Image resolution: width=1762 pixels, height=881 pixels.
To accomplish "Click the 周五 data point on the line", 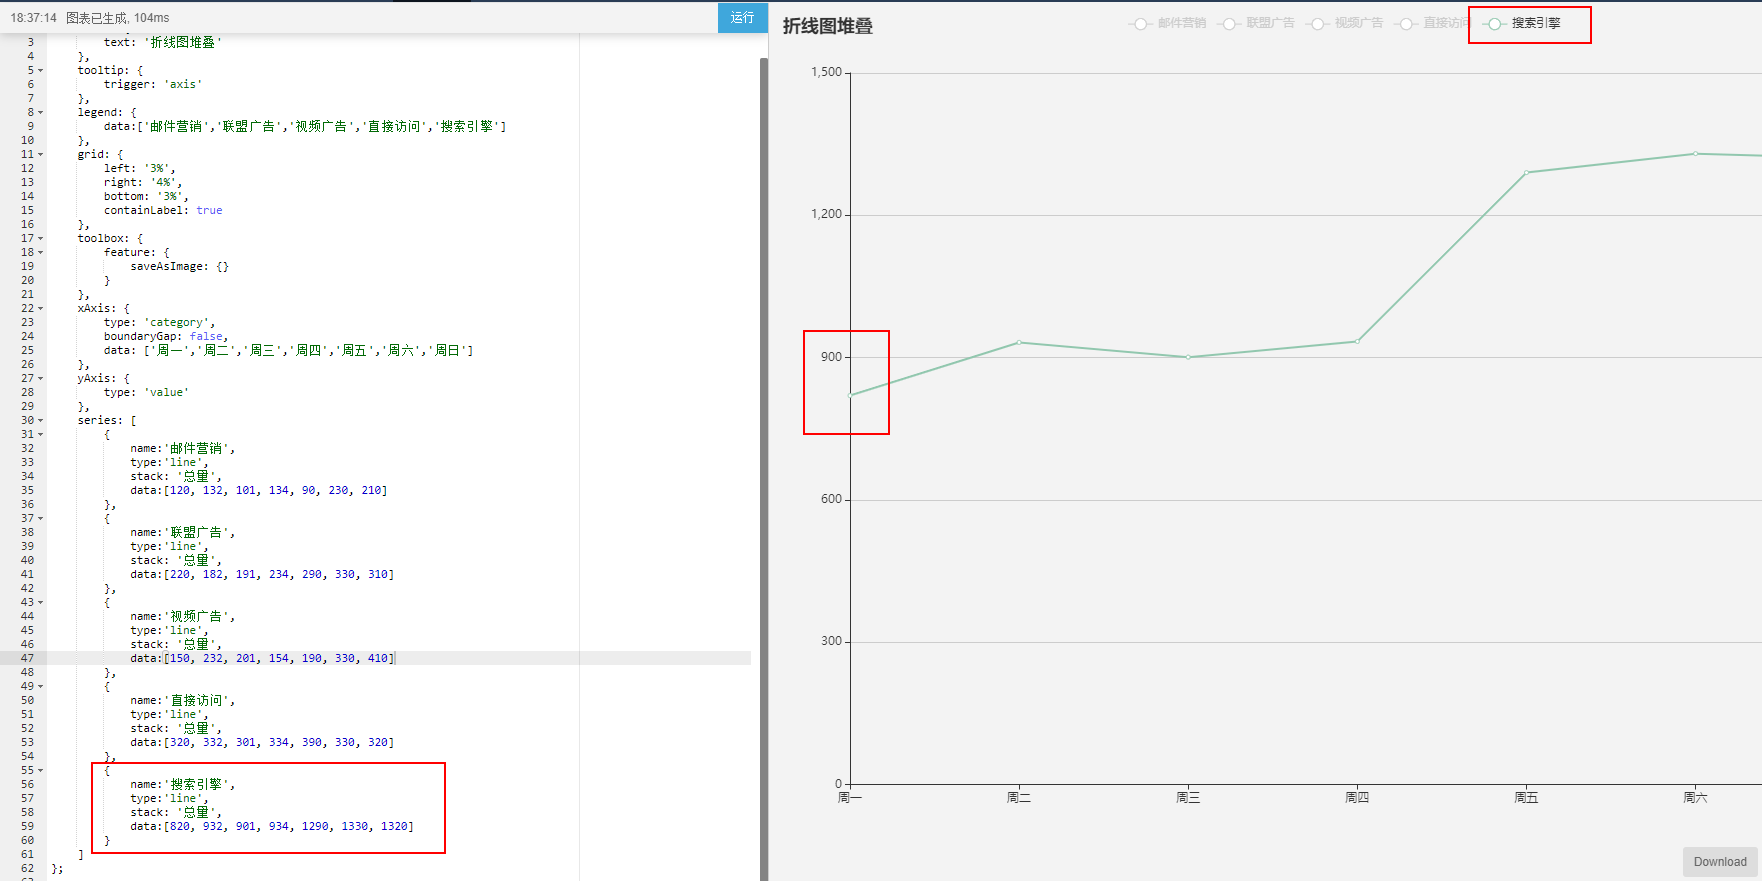I will coord(1526,172).
